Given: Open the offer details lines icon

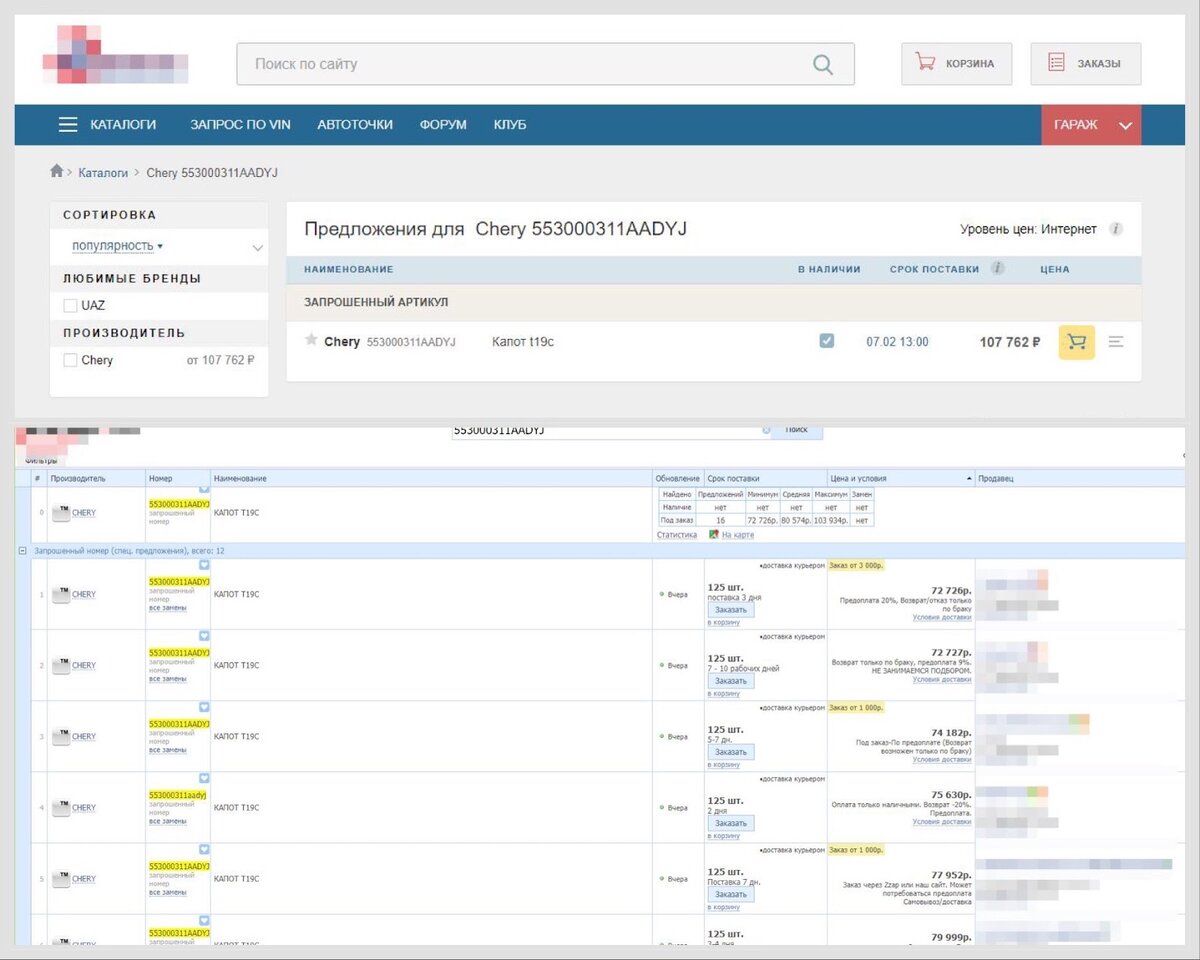Looking at the screenshot, I should tap(1116, 342).
